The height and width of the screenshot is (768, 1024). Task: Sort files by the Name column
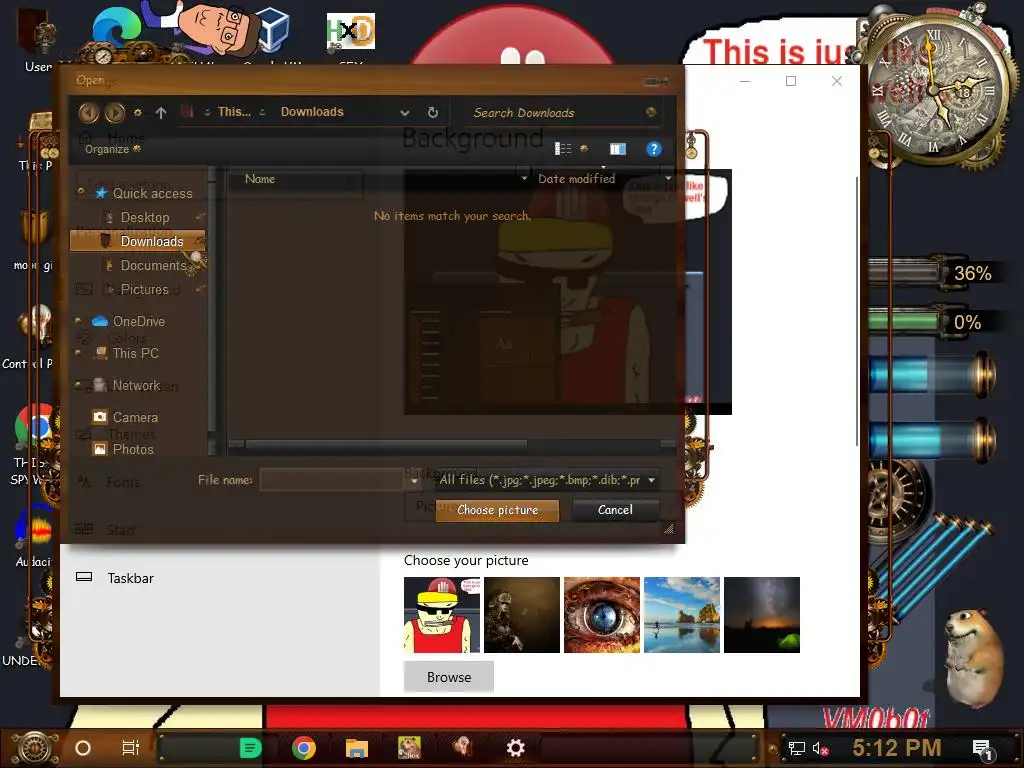[260, 179]
